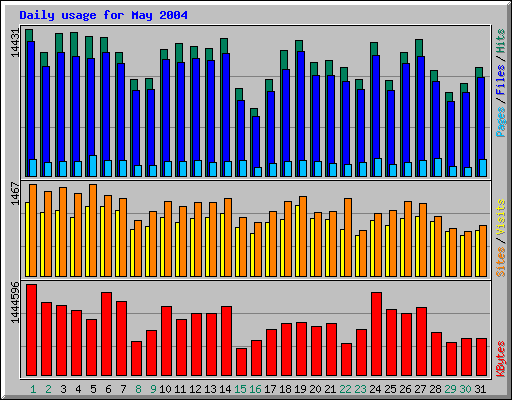The width and height of the screenshot is (512, 400).
Task: Click day label 6 on the x-axis
Action: 108,389
